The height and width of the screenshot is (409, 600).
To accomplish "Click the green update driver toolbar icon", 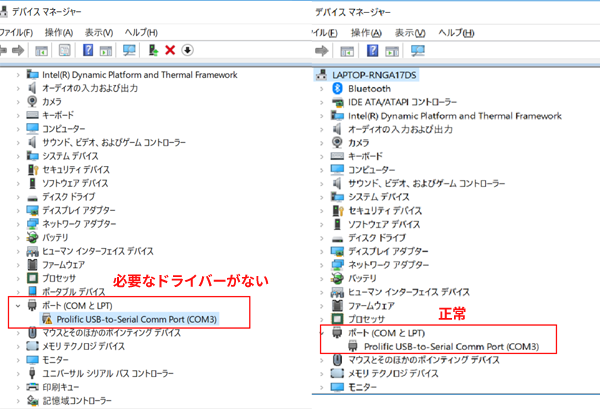I will (x=153, y=50).
